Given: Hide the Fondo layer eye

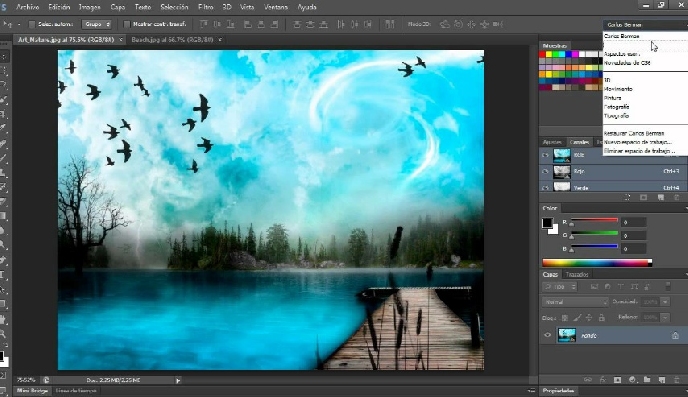Looking at the screenshot, I should [x=547, y=335].
